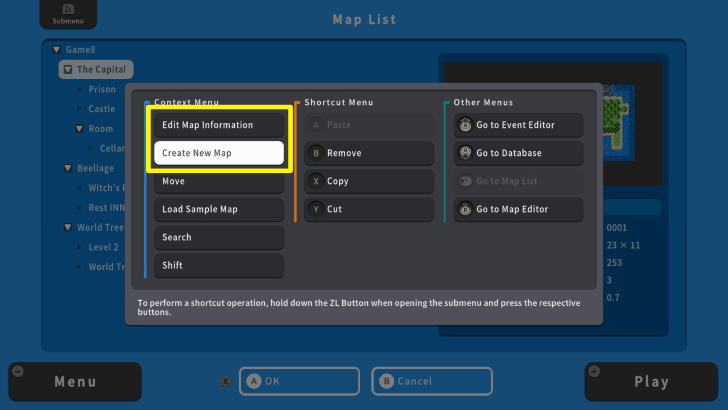
Task: Click the controller icon on Go to Database
Action: [465, 153]
